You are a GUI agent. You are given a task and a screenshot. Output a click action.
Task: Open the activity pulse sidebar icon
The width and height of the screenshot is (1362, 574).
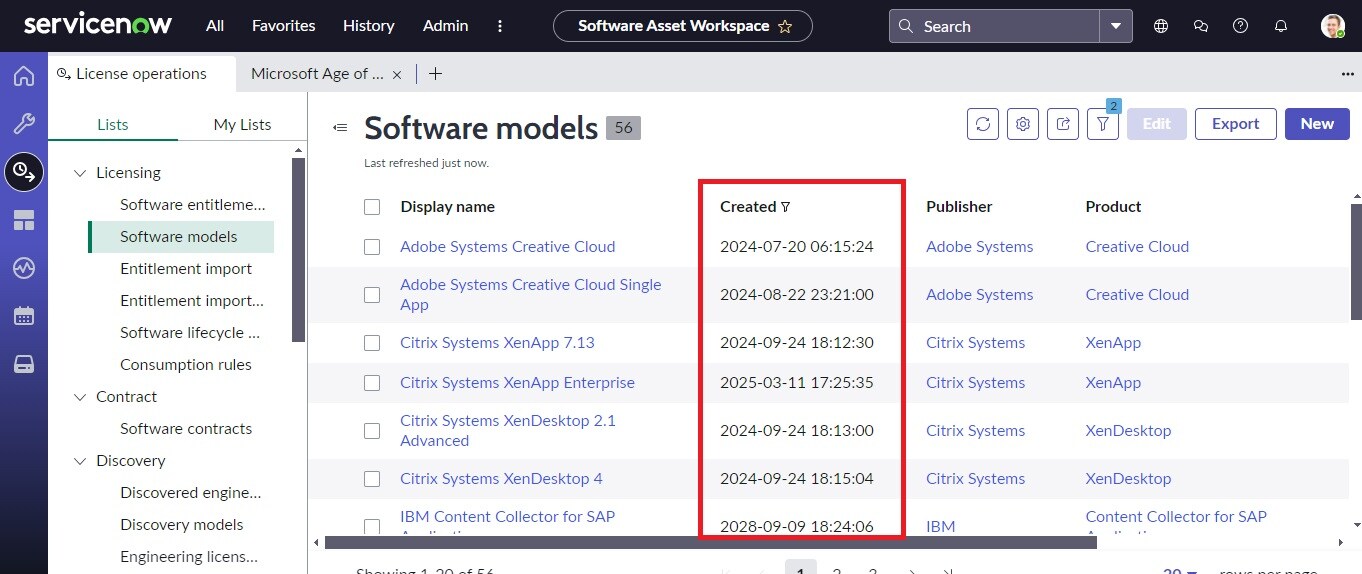coord(24,268)
